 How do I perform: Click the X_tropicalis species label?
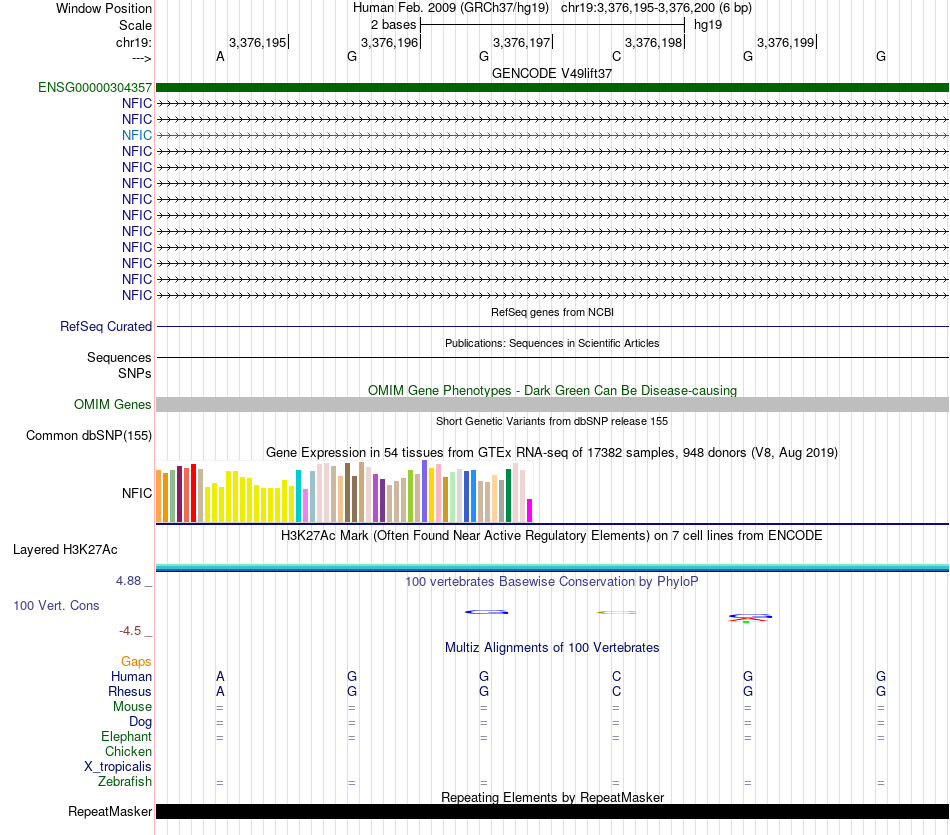pyautogui.click(x=118, y=767)
